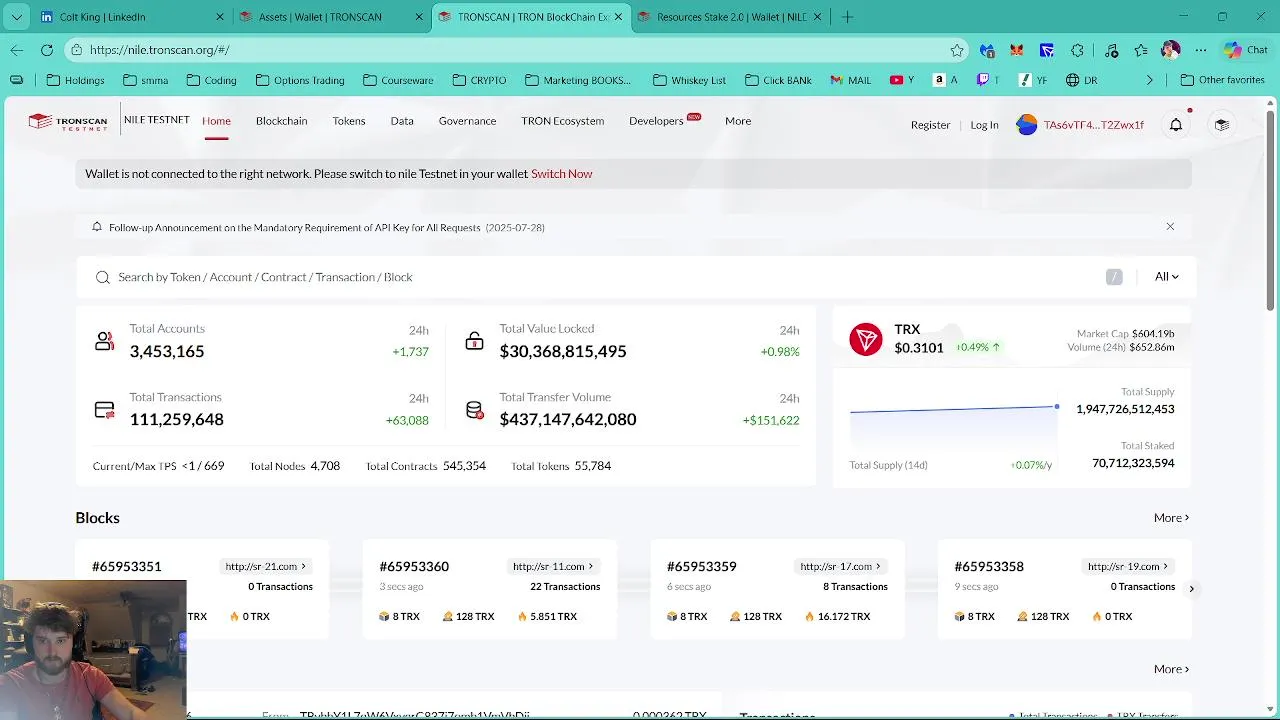Open the Favorites list star icon
The width and height of the screenshot is (1280, 720).
tap(1141, 50)
